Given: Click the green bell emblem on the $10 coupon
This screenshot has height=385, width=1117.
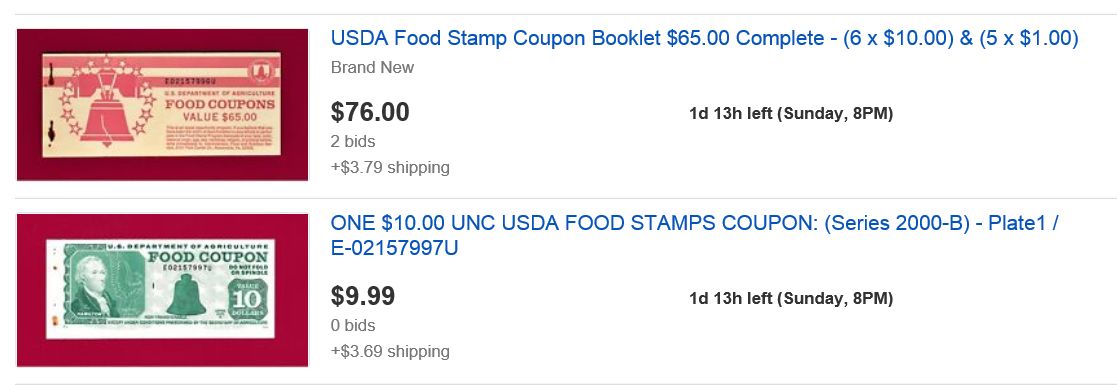Looking at the screenshot, I should pos(186,294).
